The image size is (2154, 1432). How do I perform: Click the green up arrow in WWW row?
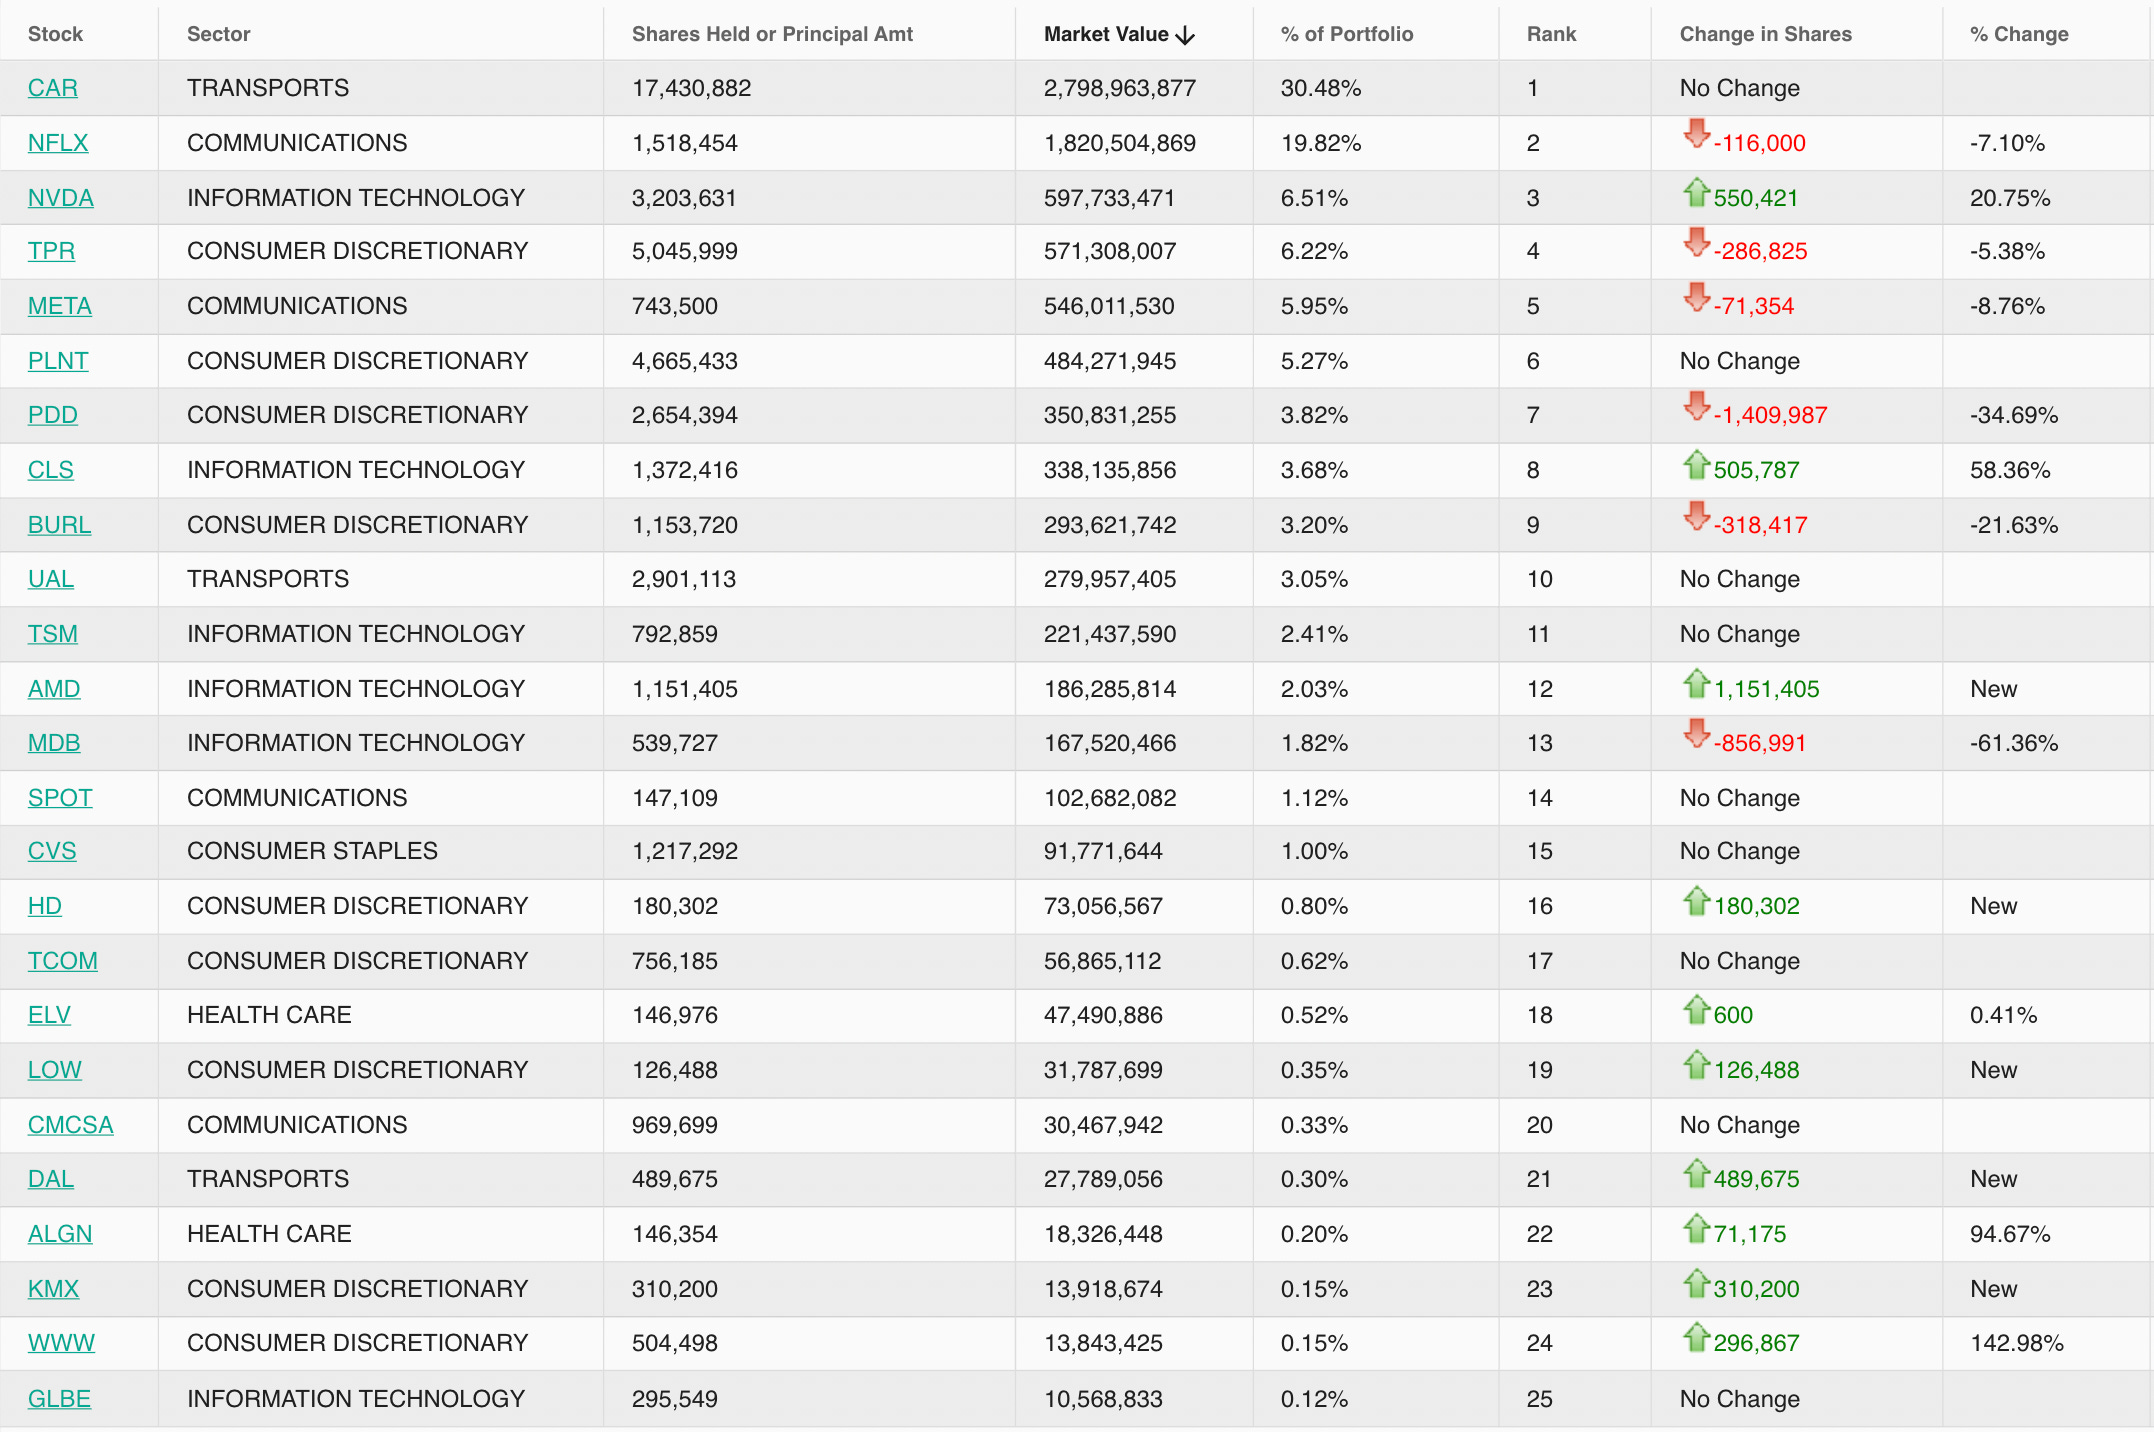1696,1337
